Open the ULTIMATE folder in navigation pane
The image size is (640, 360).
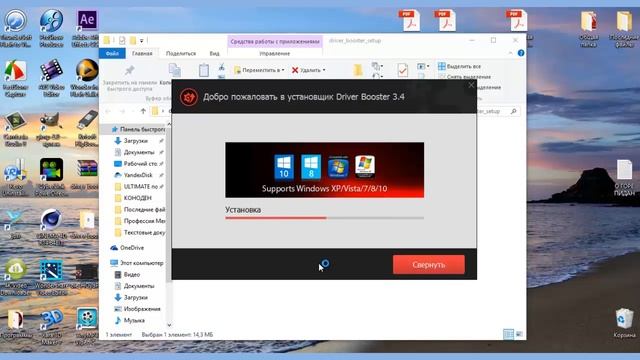coord(139,187)
